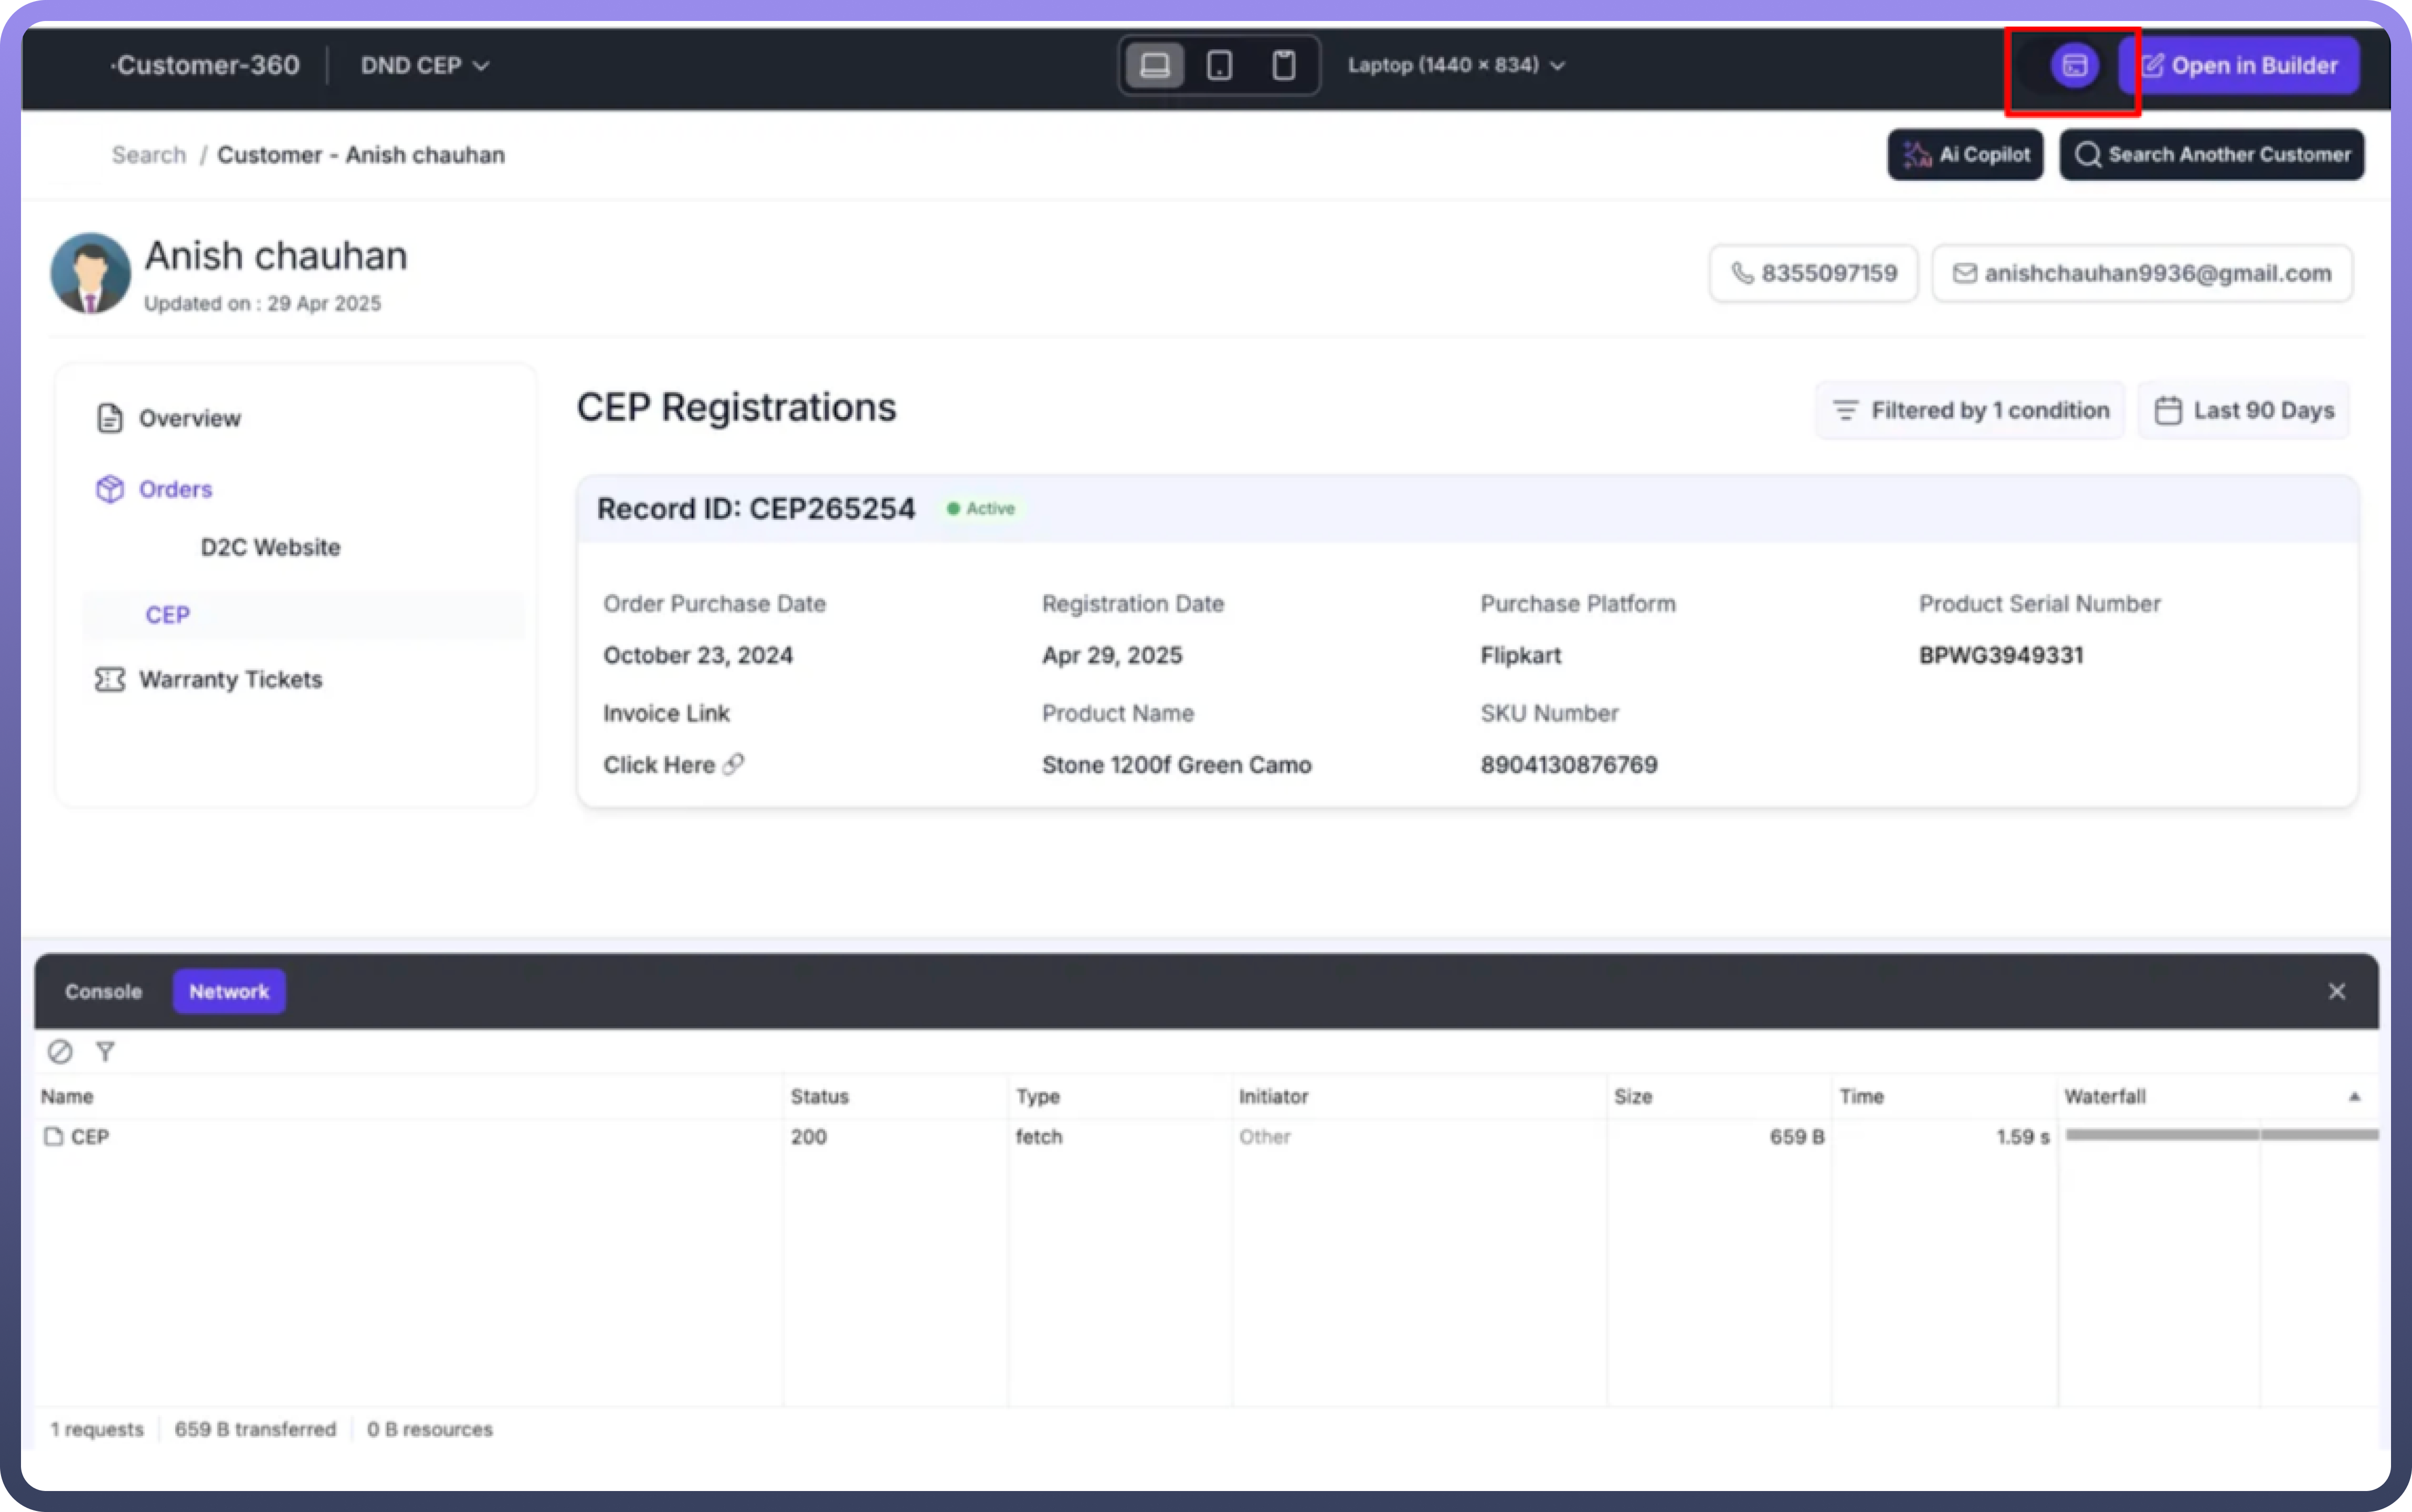Switch to the Network tab
Image resolution: width=2412 pixels, height=1512 pixels.
pos(229,991)
